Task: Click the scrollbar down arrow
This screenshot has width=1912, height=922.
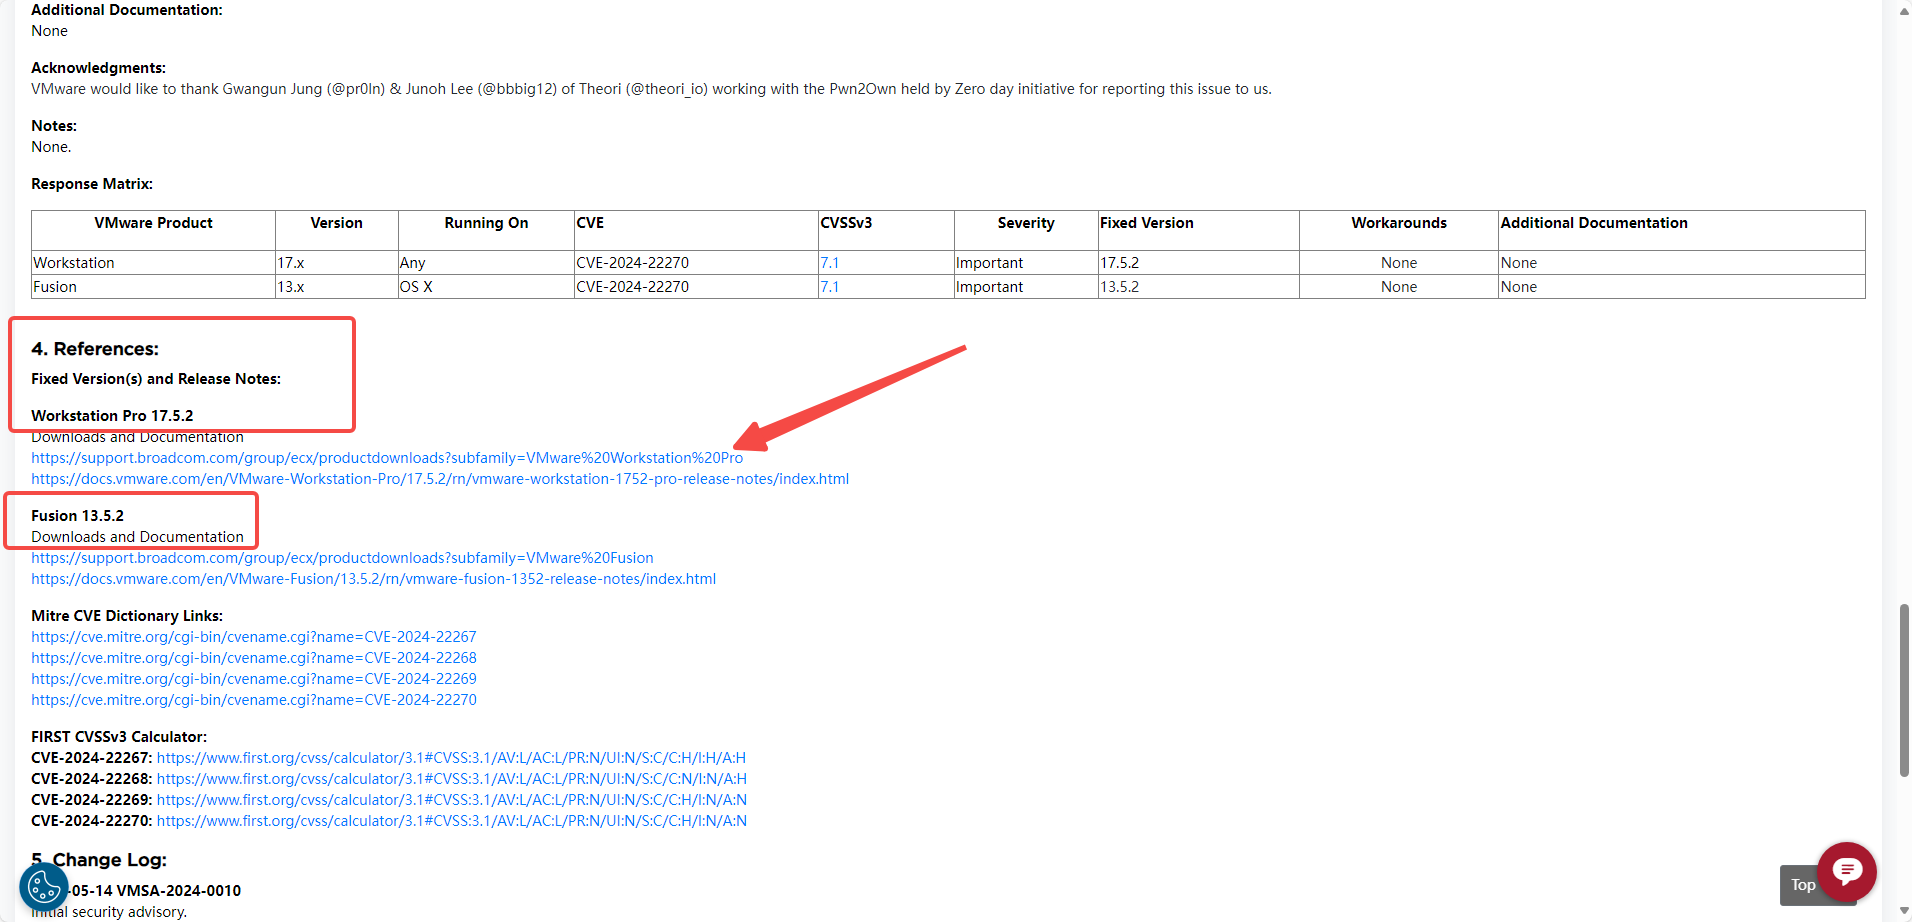Action: tap(1903, 911)
